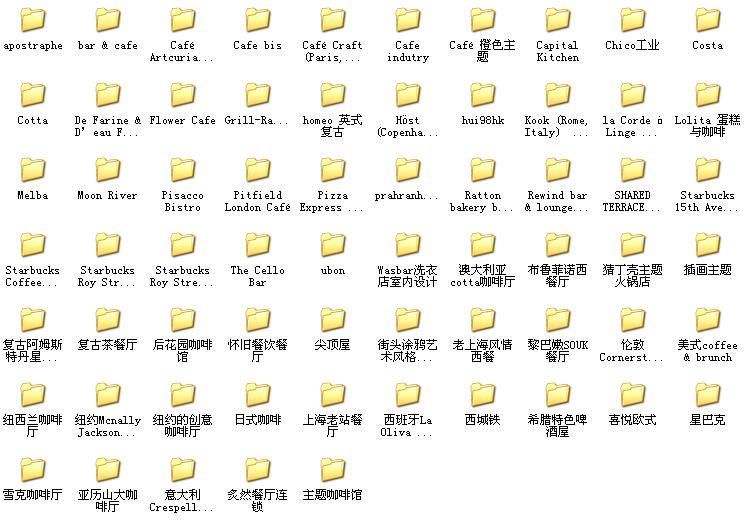Select the Pitfield London Café folder
Screen dimensions: 750x525
[x=258, y=170]
